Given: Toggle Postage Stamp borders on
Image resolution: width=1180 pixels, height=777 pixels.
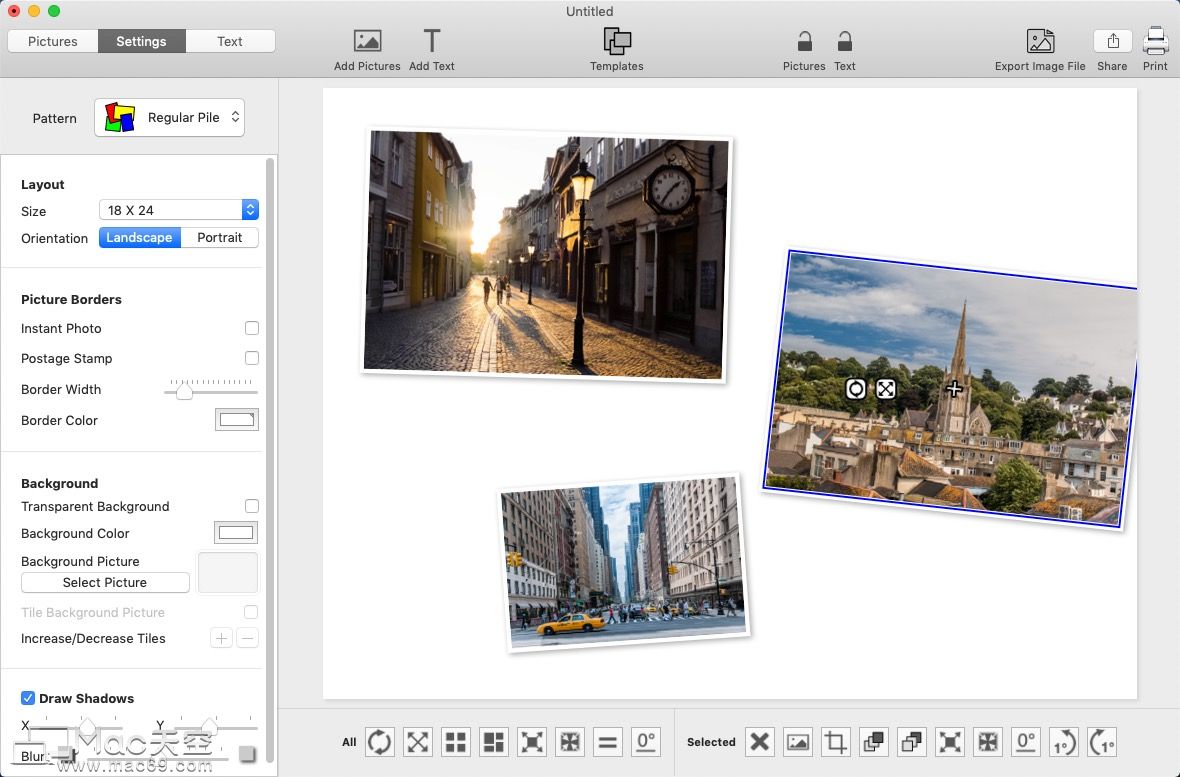Looking at the screenshot, I should [x=252, y=358].
